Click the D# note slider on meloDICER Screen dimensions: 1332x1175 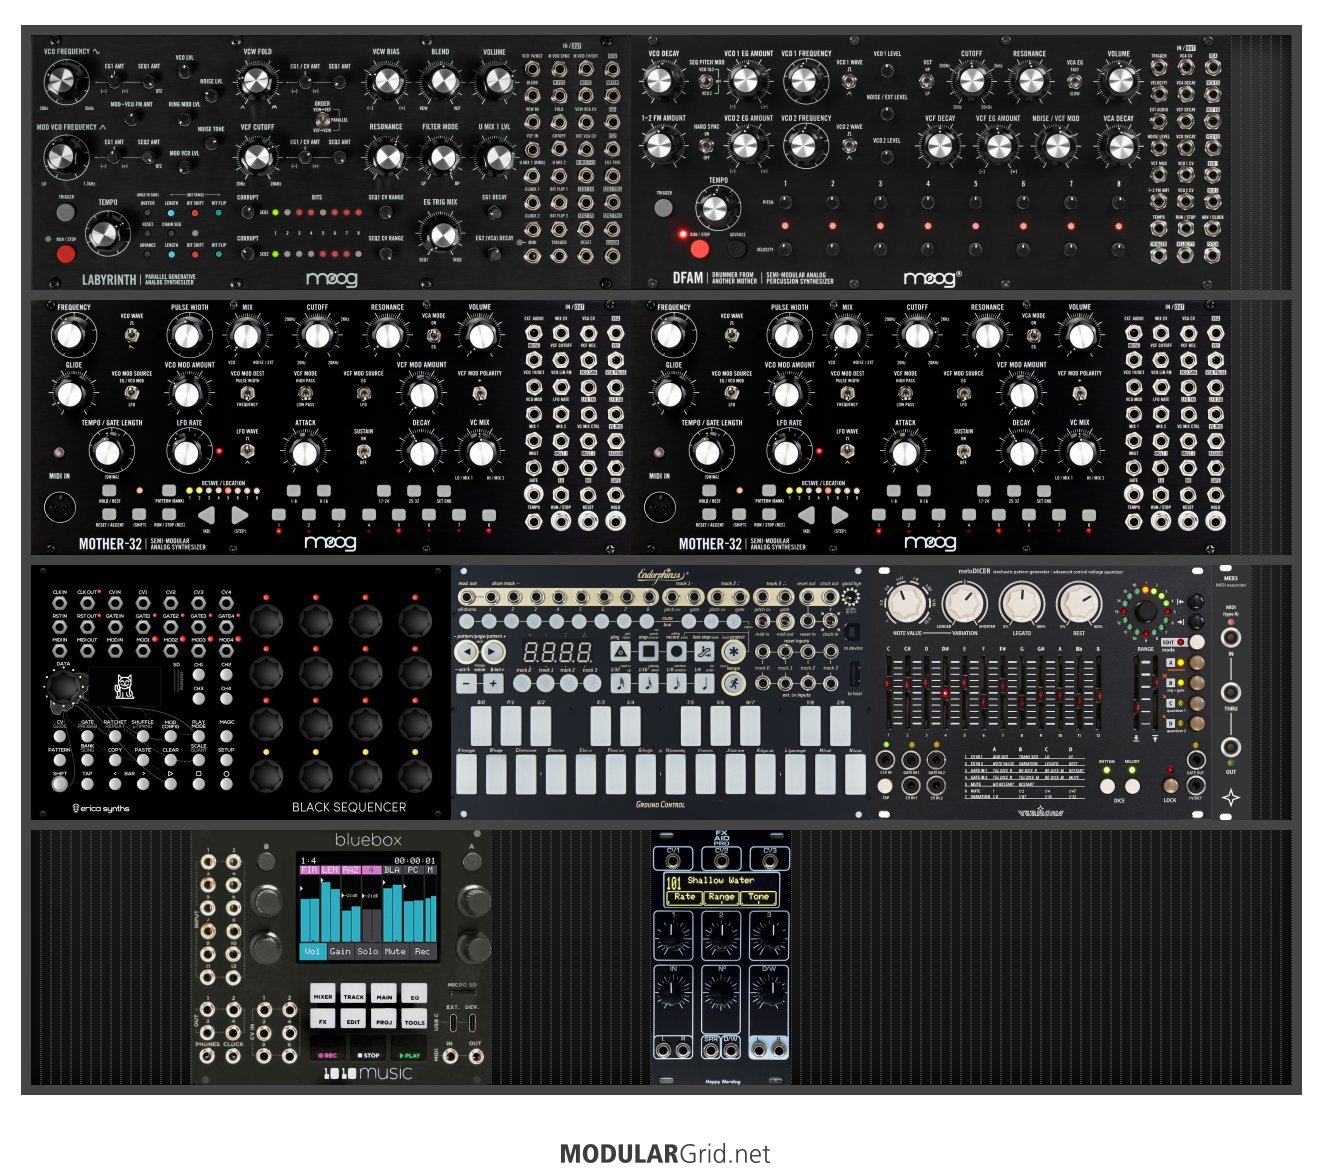(x=945, y=694)
